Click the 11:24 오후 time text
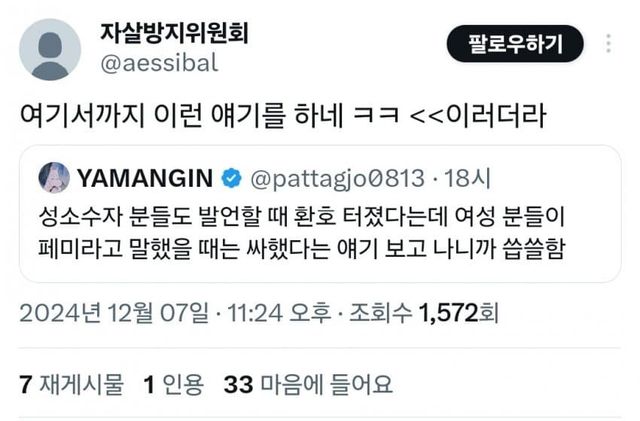The height and width of the screenshot is (421, 640). tap(279, 313)
